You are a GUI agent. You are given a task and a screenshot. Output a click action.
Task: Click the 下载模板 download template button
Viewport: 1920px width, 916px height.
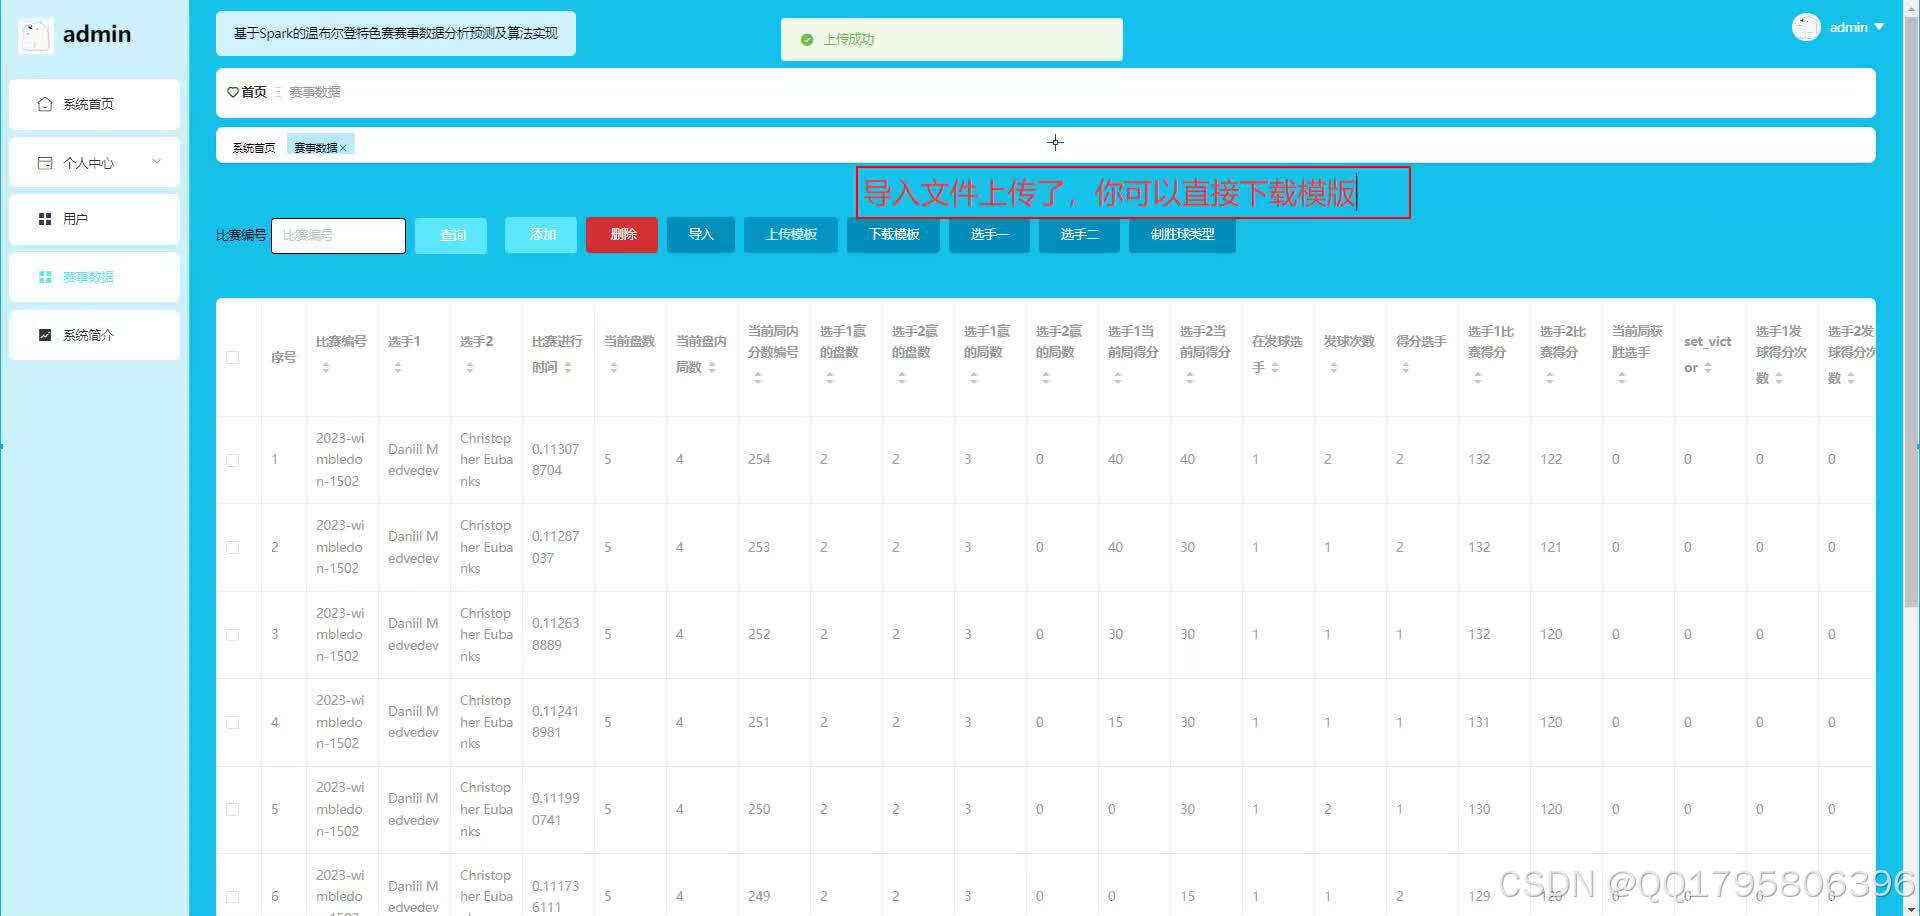pyautogui.click(x=893, y=235)
